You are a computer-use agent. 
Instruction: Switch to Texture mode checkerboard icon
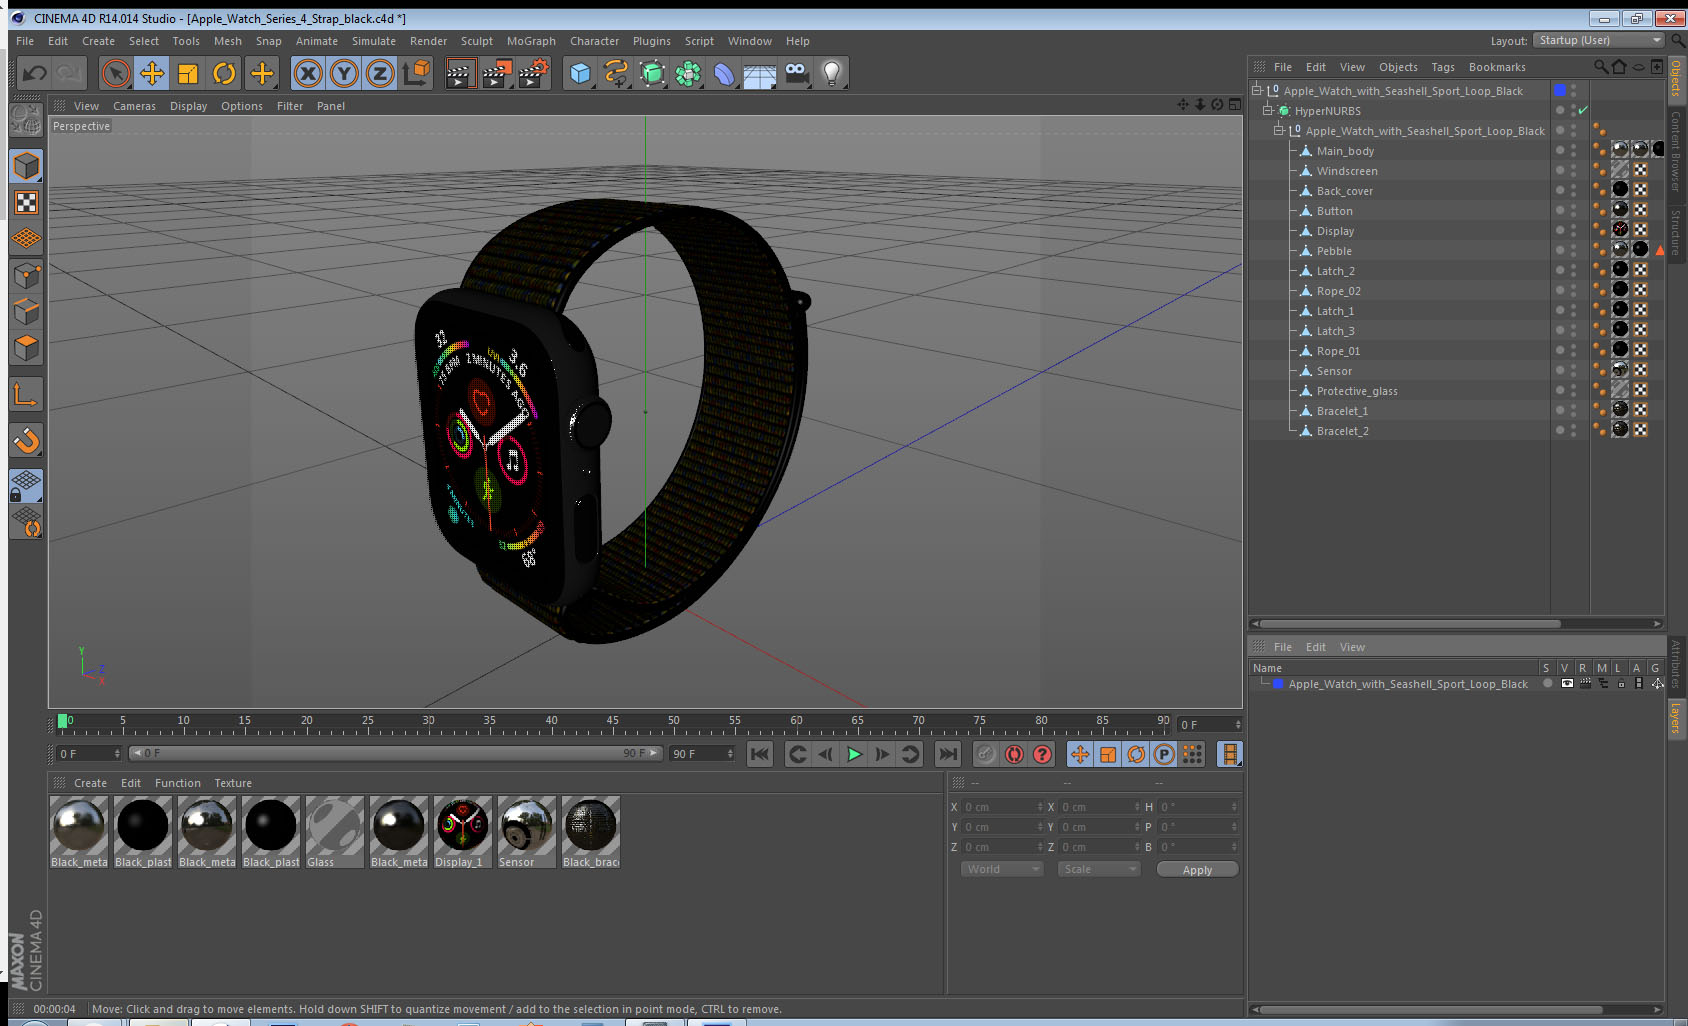[x=26, y=203]
